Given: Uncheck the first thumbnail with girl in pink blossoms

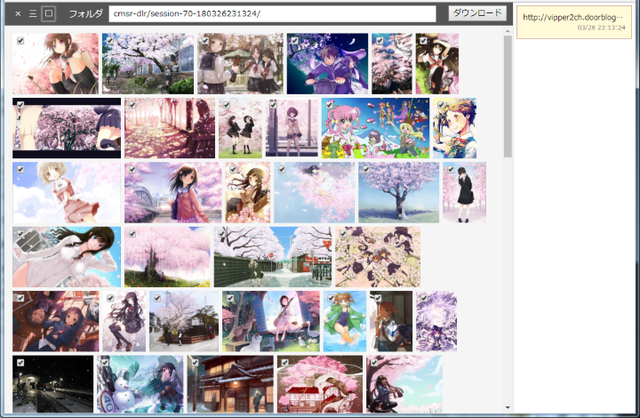Looking at the screenshot, I should pos(20,40).
